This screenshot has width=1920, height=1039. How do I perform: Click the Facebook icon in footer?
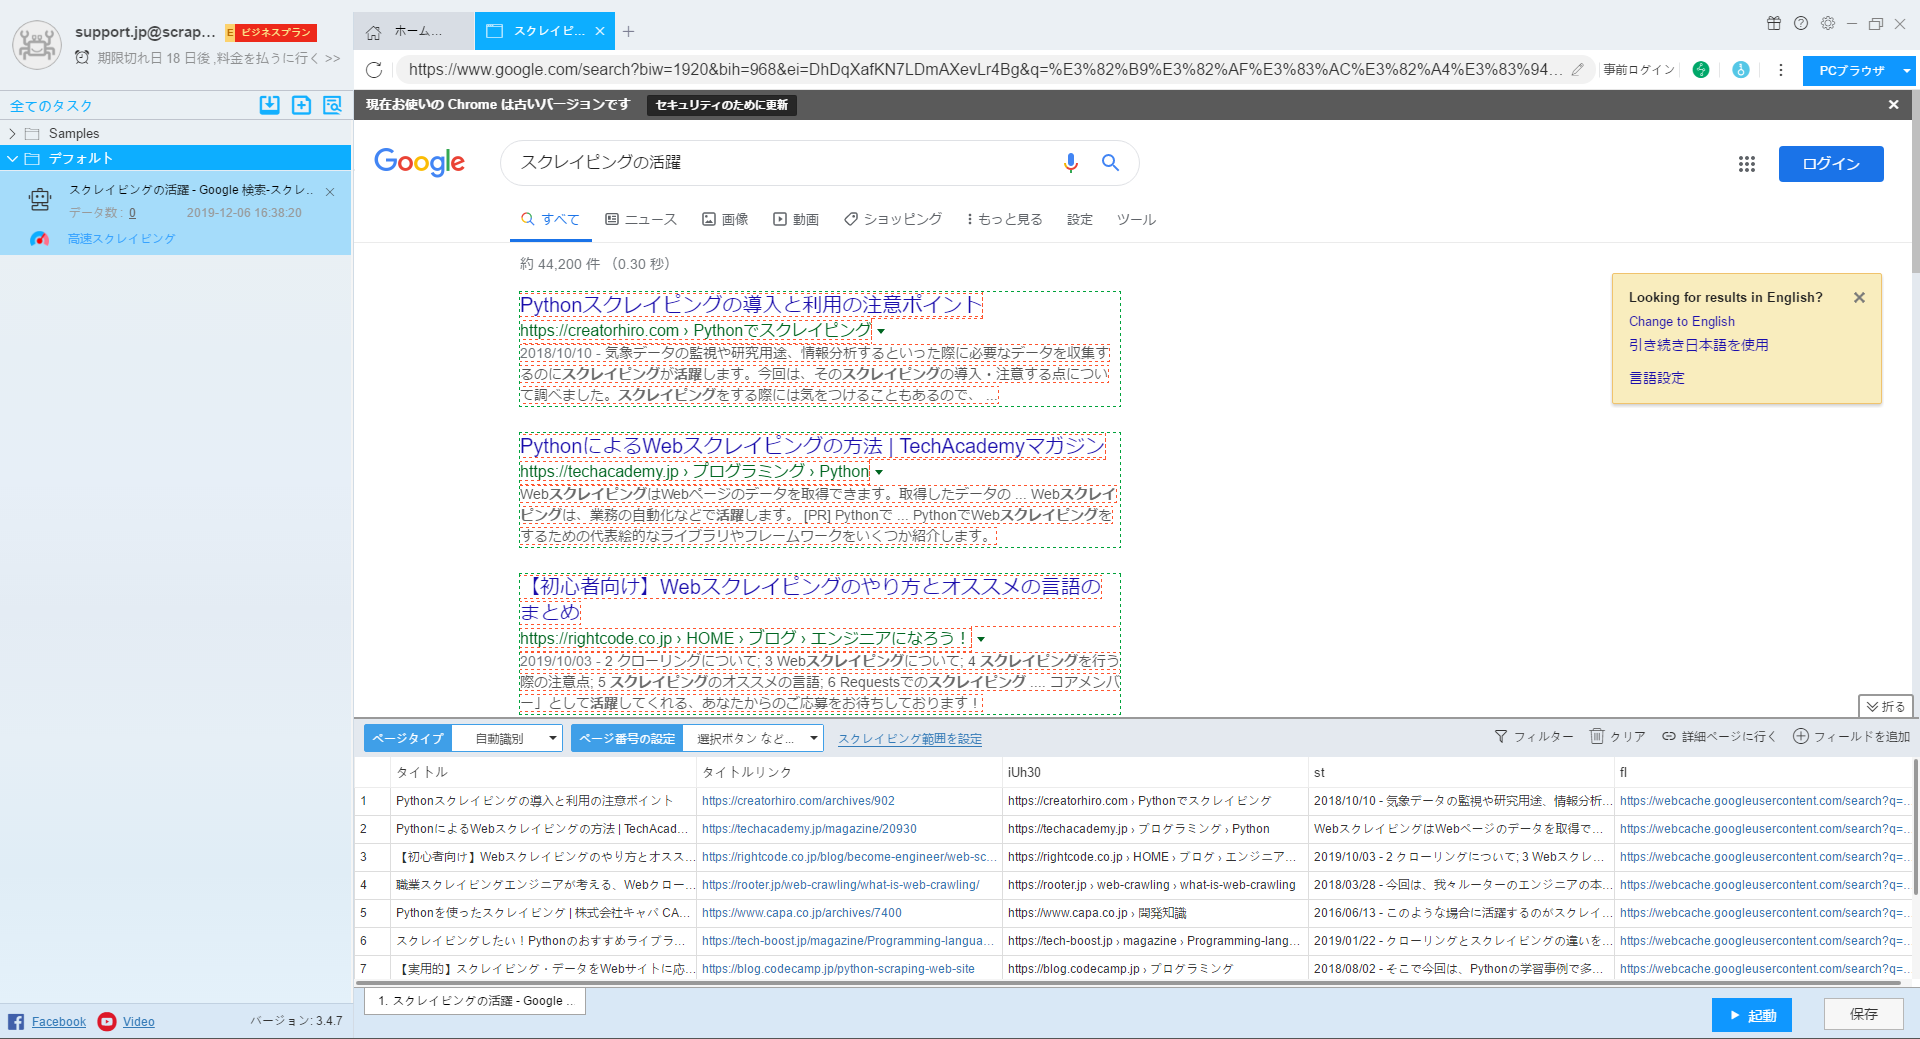click(x=16, y=1021)
